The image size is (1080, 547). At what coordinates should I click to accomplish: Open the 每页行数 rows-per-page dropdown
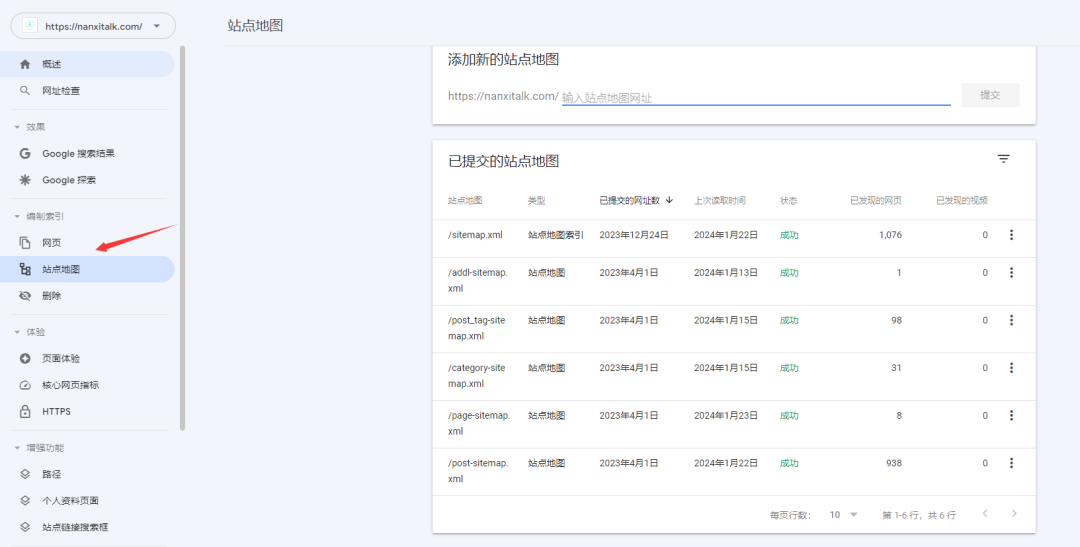[x=844, y=515]
